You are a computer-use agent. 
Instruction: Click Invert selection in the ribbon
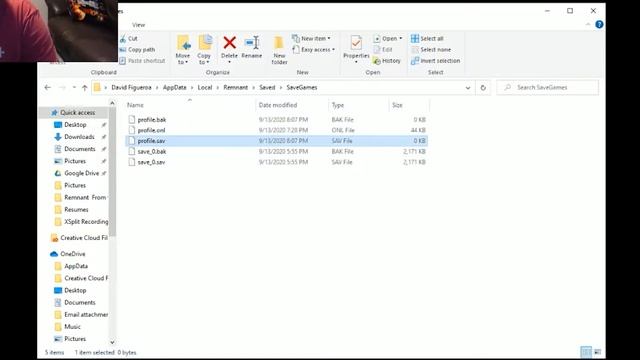click(x=436, y=61)
